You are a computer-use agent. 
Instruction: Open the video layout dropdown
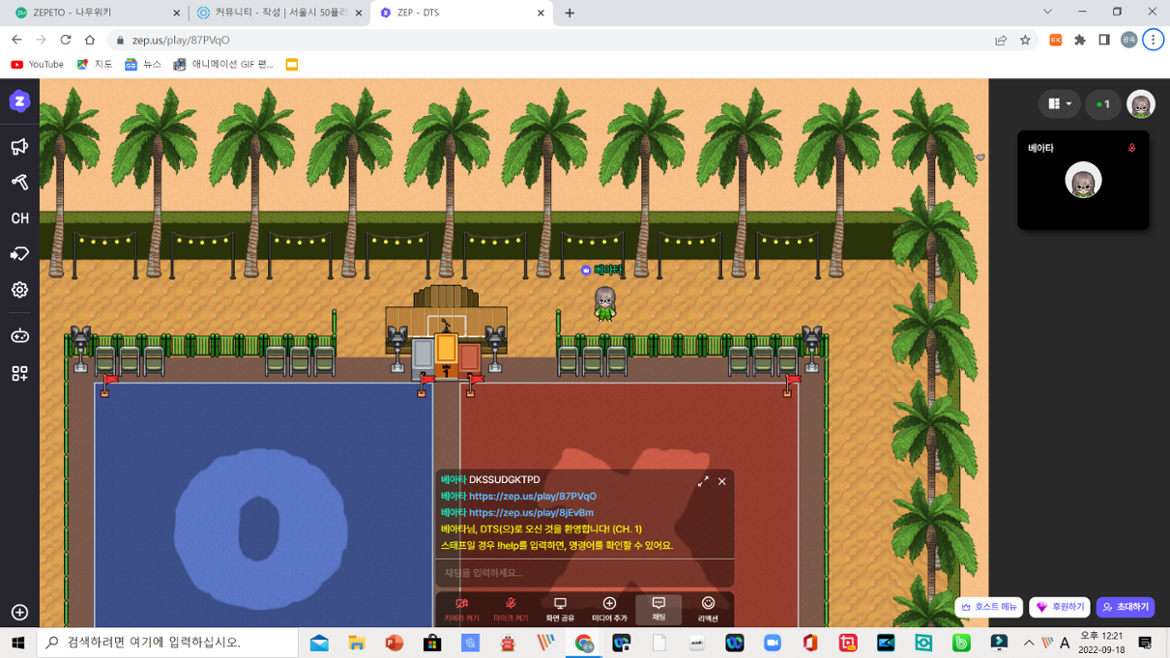point(1059,104)
